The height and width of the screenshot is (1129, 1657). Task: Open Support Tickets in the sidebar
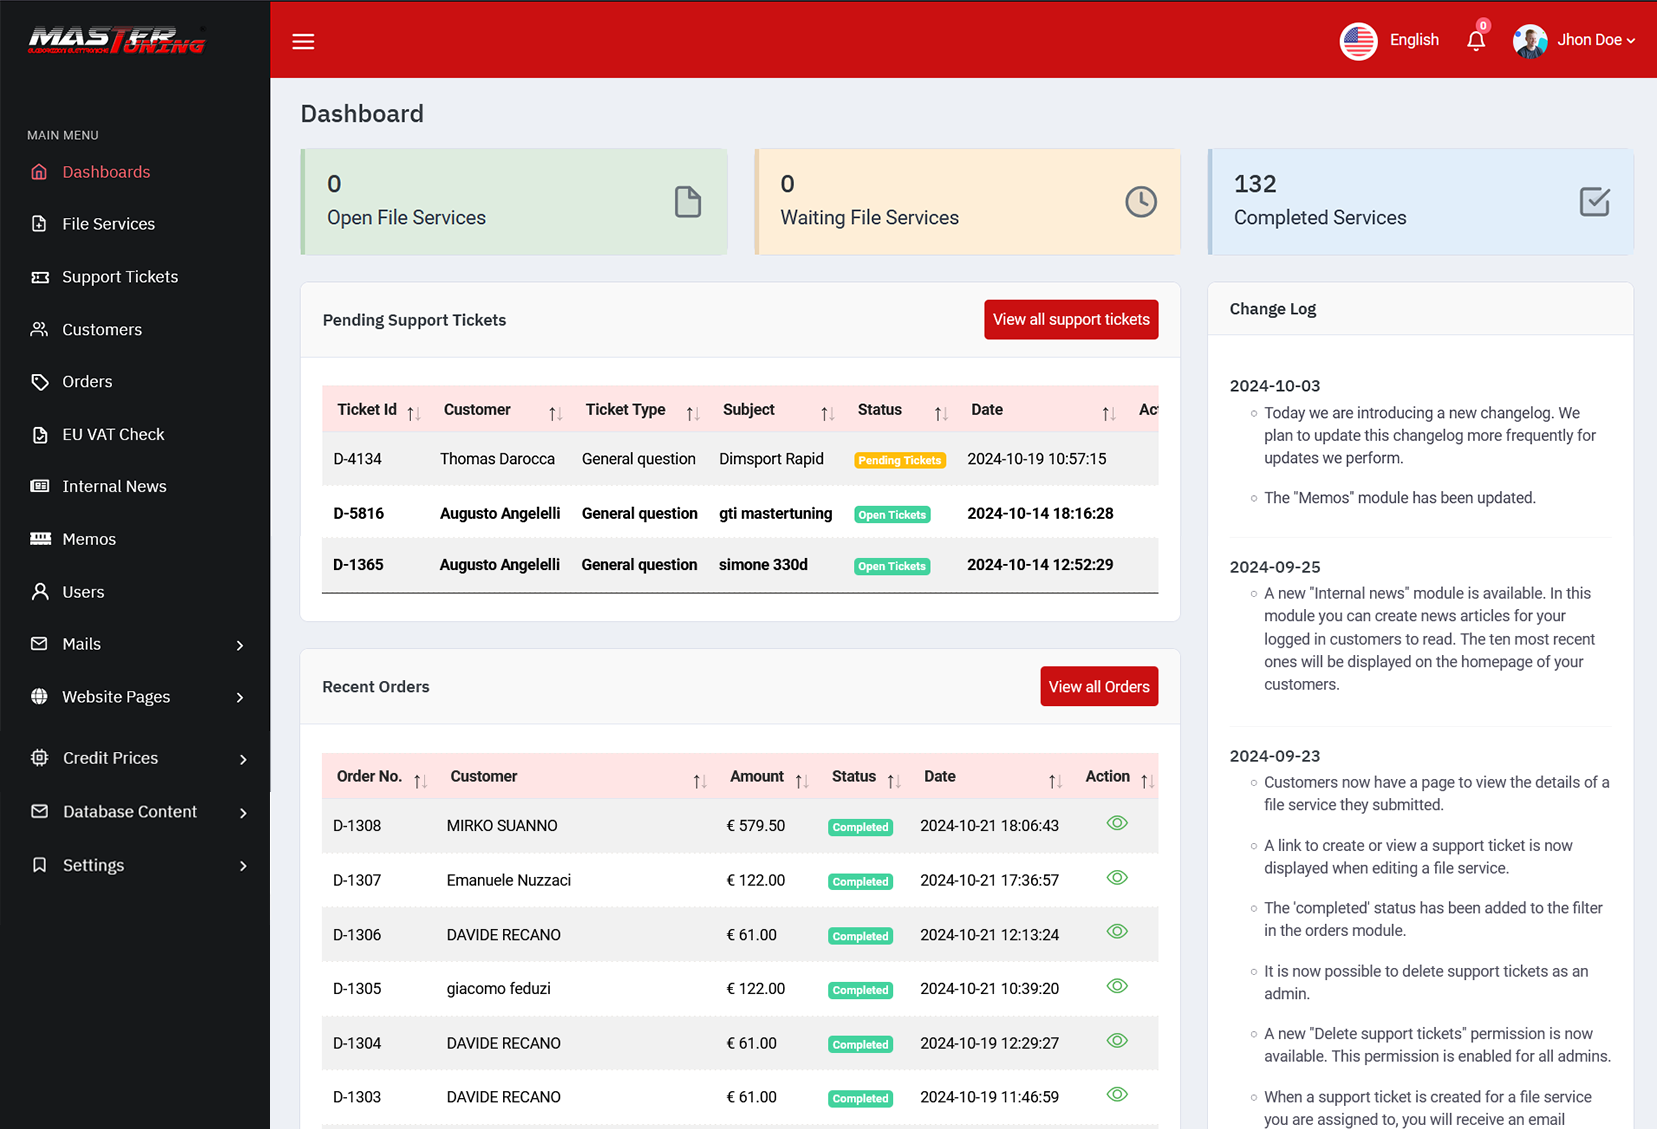click(x=120, y=277)
